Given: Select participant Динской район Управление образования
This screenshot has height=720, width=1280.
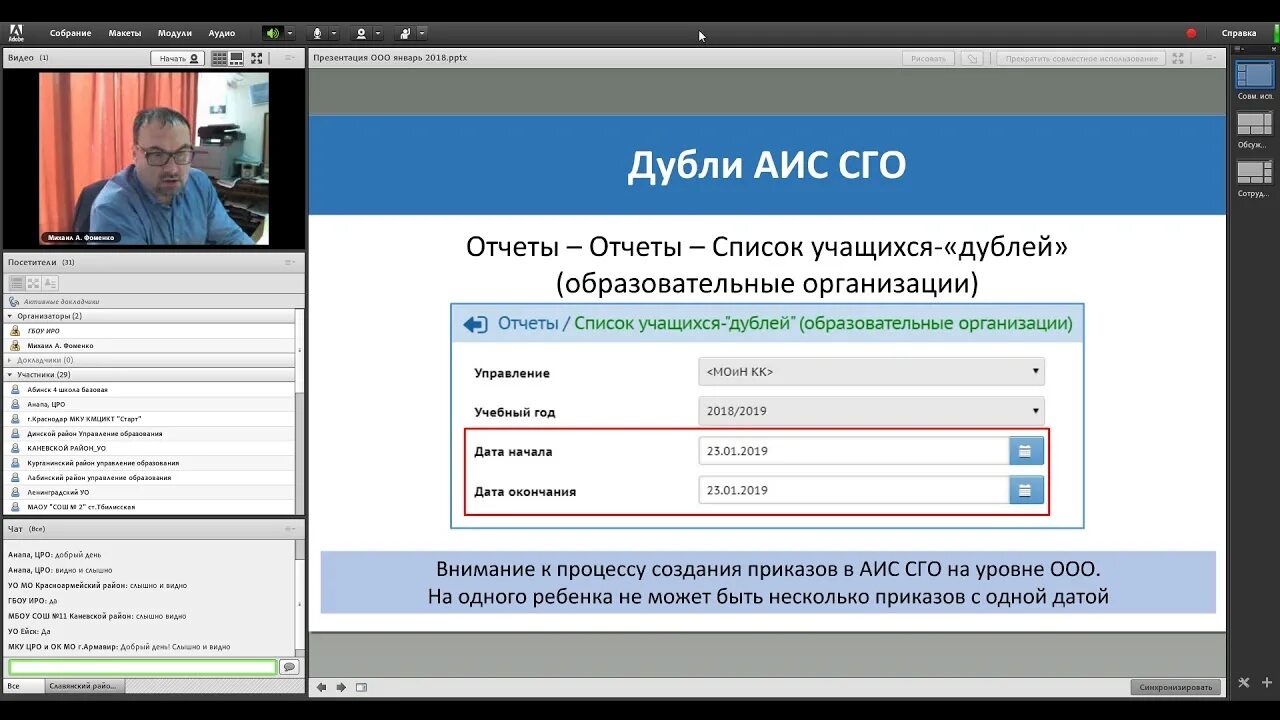Looking at the screenshot, I should click(150, 433).
